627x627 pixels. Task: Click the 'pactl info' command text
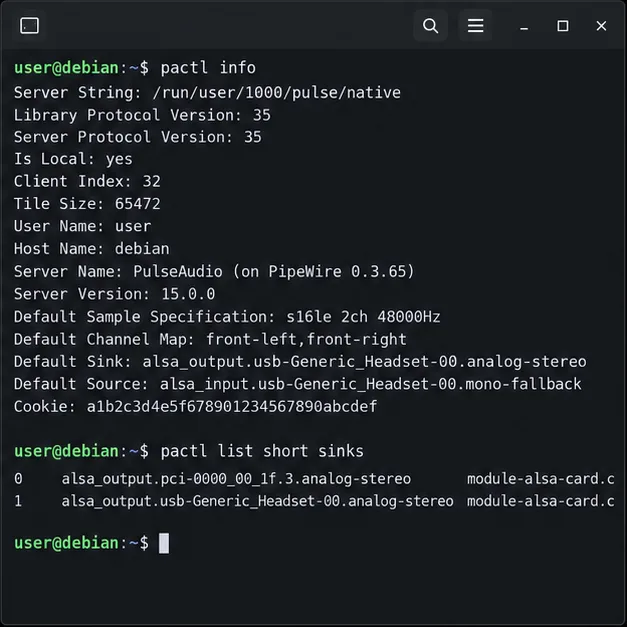coord(208,68)
